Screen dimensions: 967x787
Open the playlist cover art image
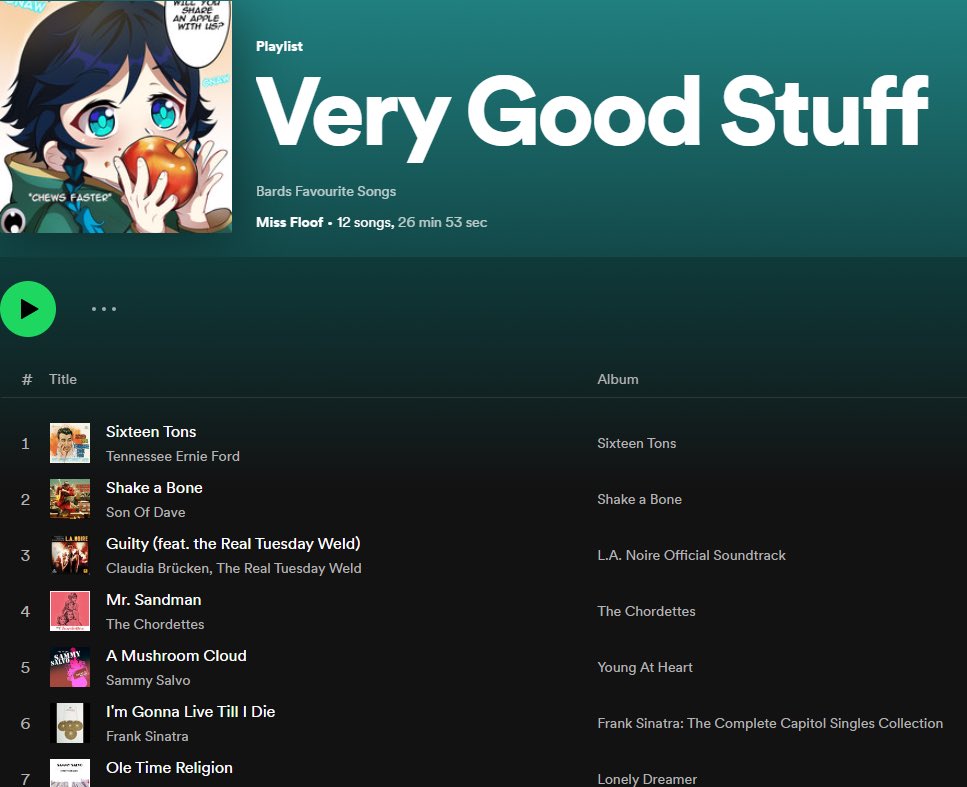115,117
